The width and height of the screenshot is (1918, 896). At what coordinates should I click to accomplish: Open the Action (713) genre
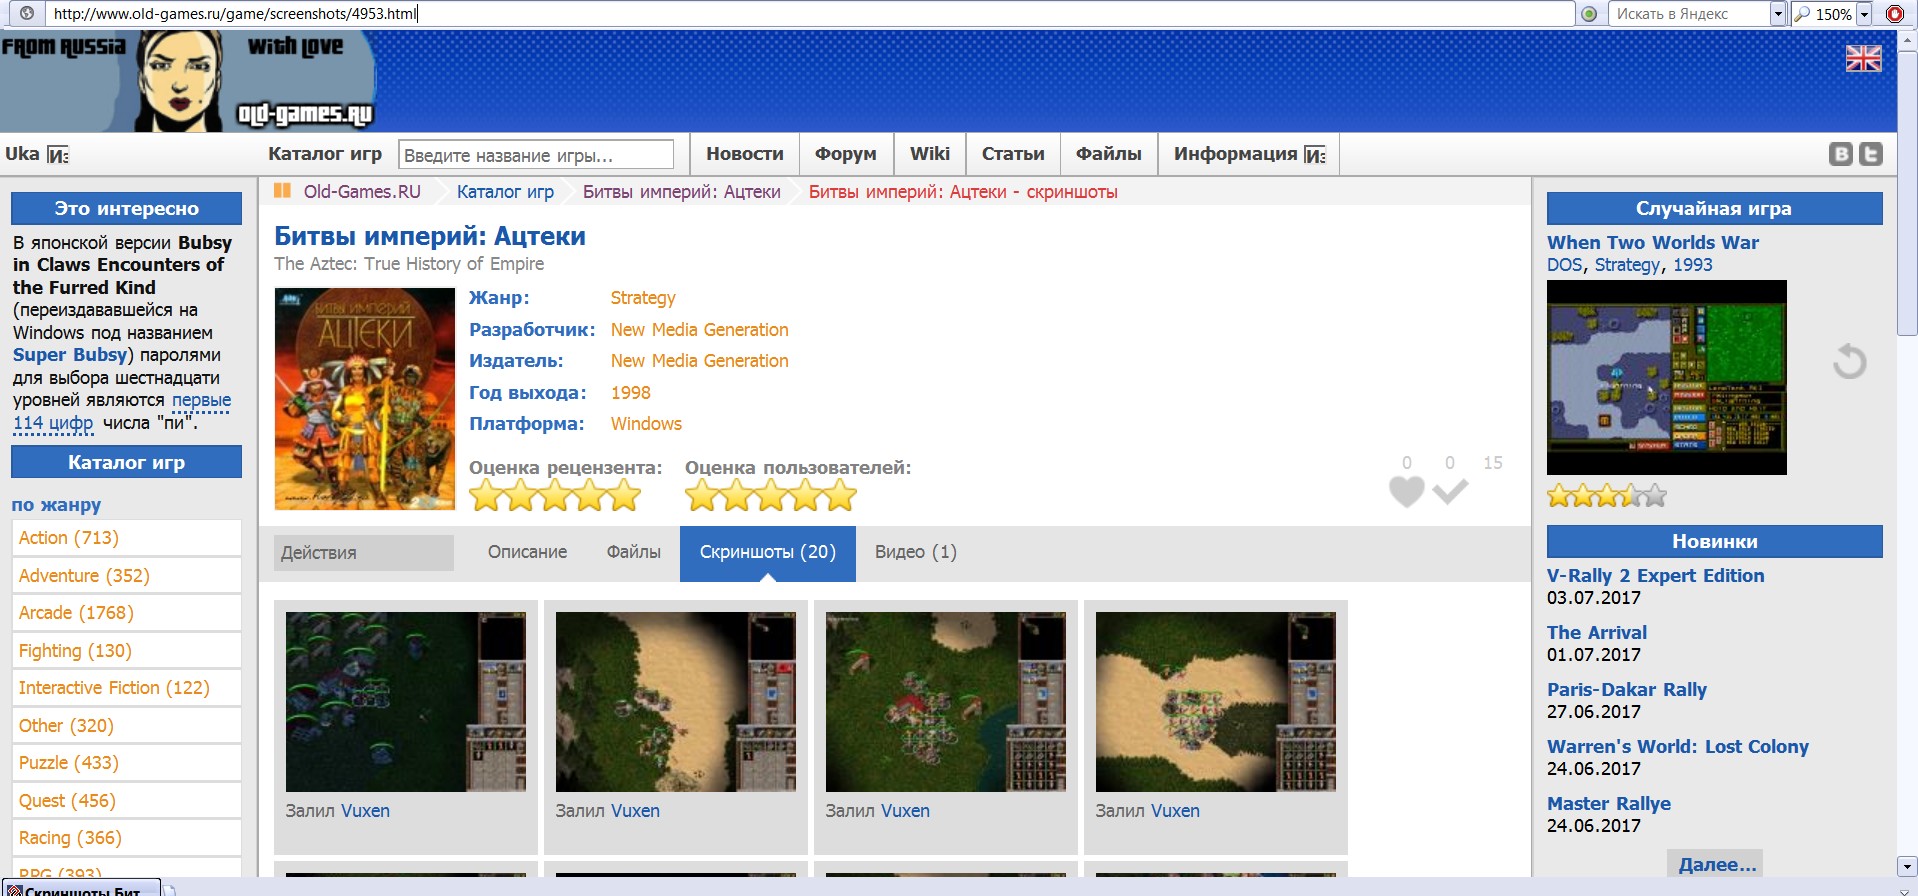tap(69, 538)
